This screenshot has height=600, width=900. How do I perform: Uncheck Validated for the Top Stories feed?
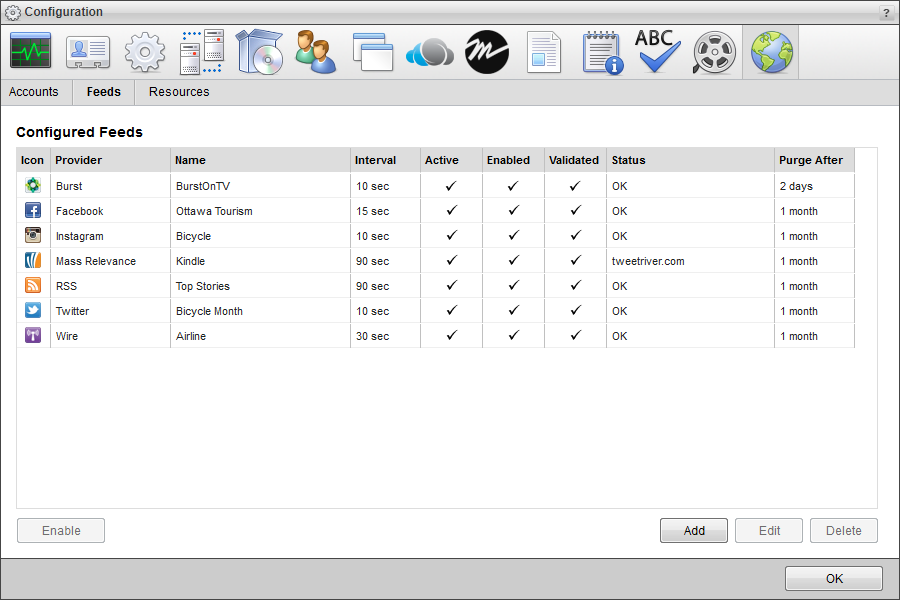pos(574,286)
